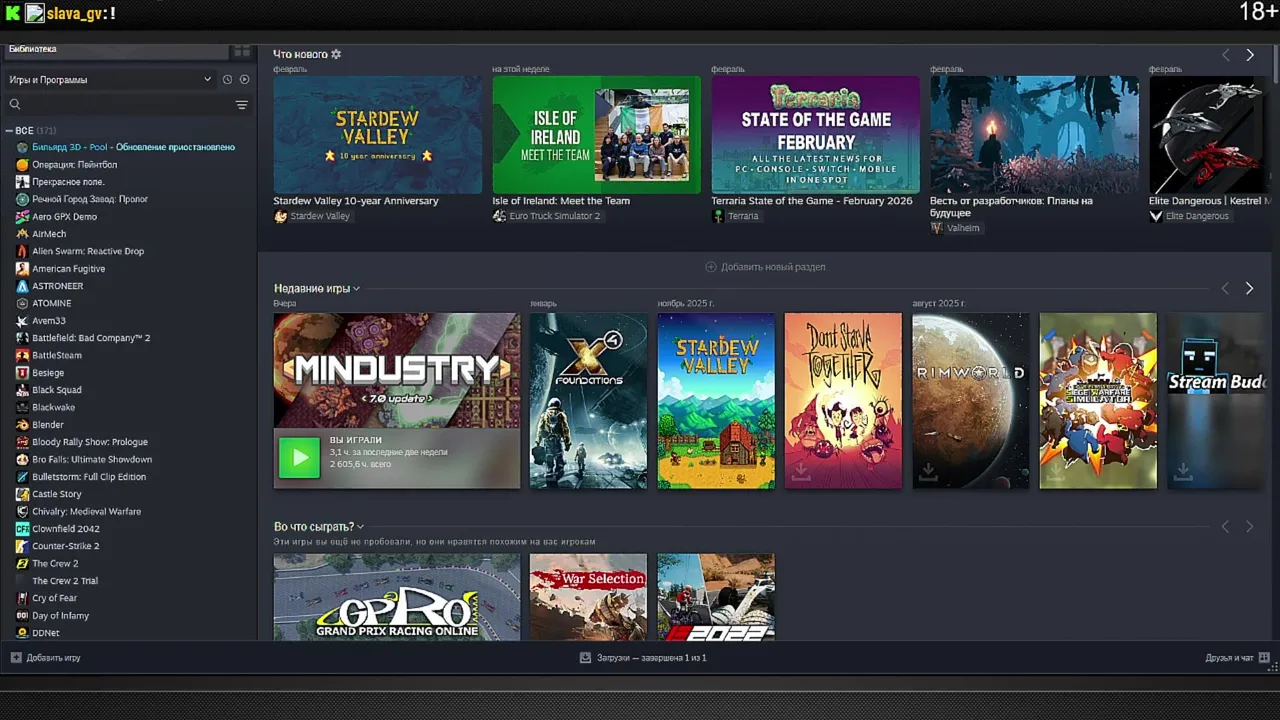Image resolution: width=1280 pixels, height=720 pixels.
Task: Click the Elite Dangerous small icon
Action: coord(1156,216)
